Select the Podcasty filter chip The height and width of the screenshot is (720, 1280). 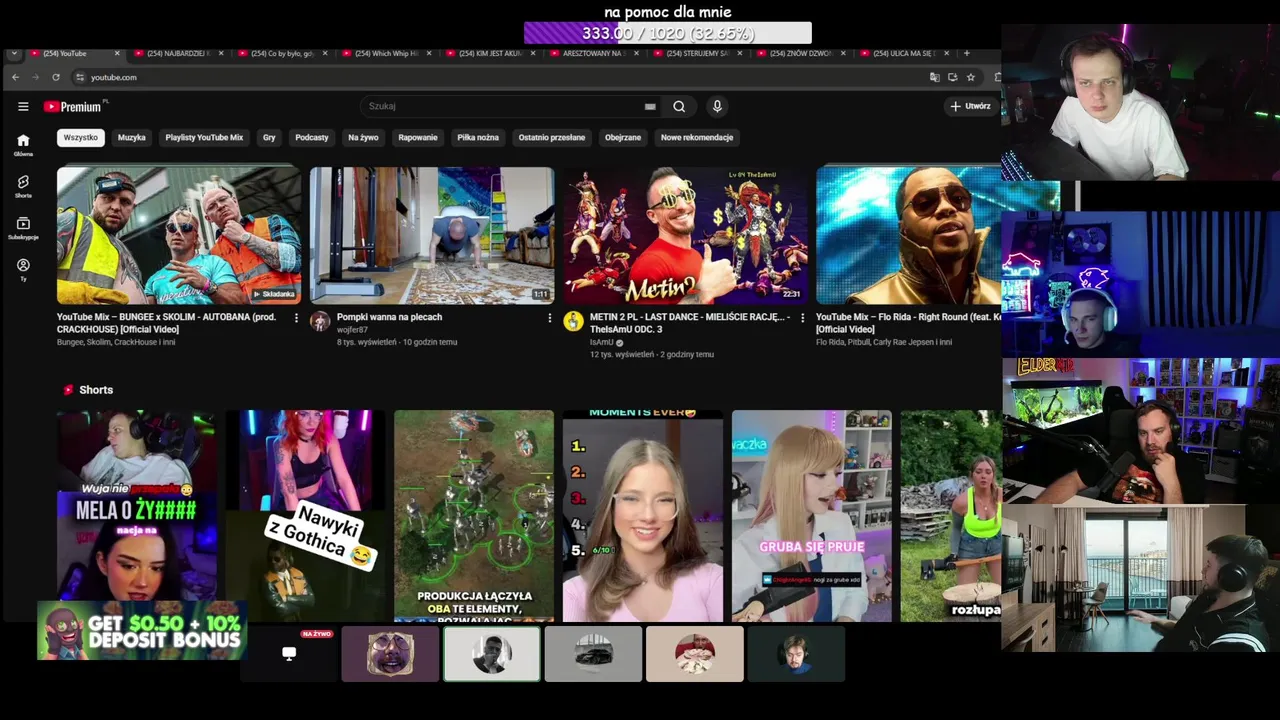pos(312,137)
